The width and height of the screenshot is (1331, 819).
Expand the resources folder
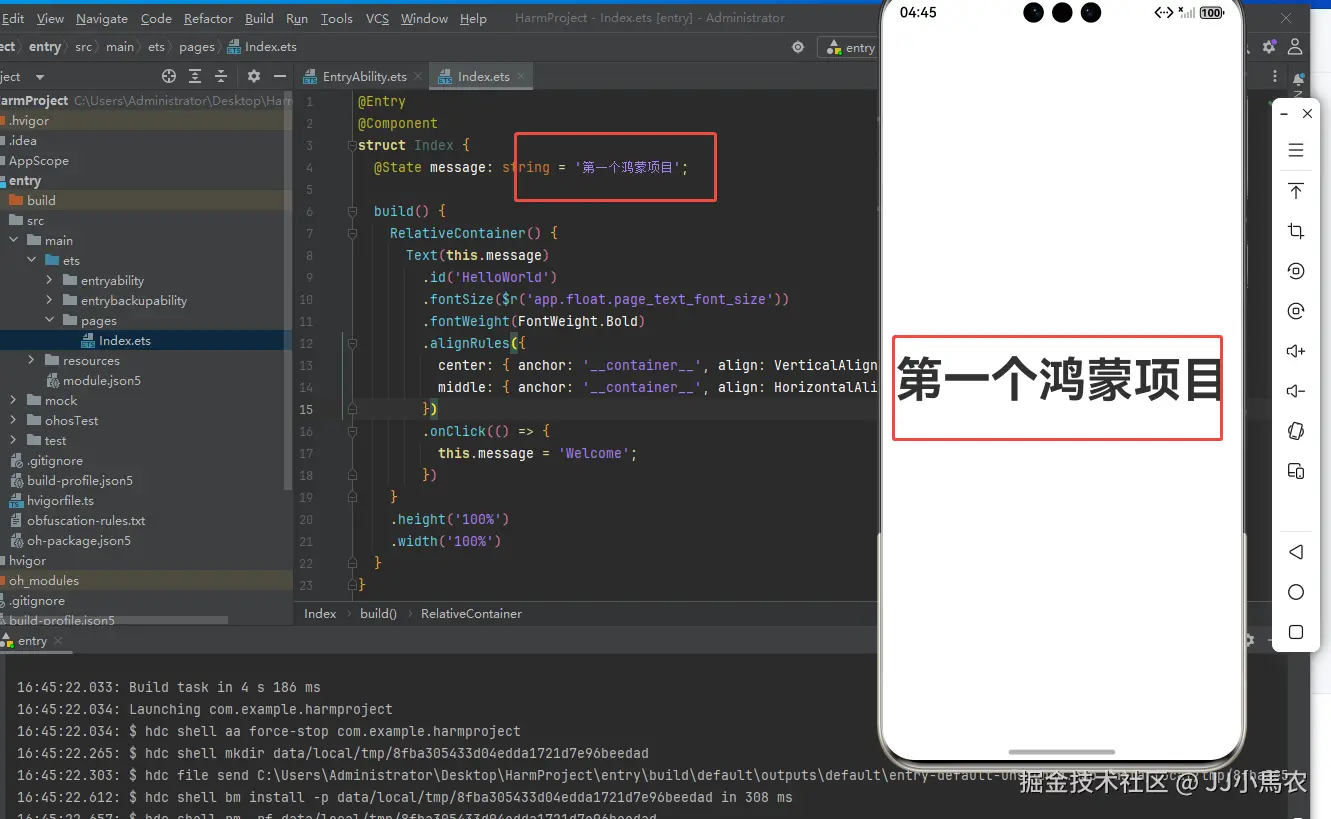coord(31,360)
